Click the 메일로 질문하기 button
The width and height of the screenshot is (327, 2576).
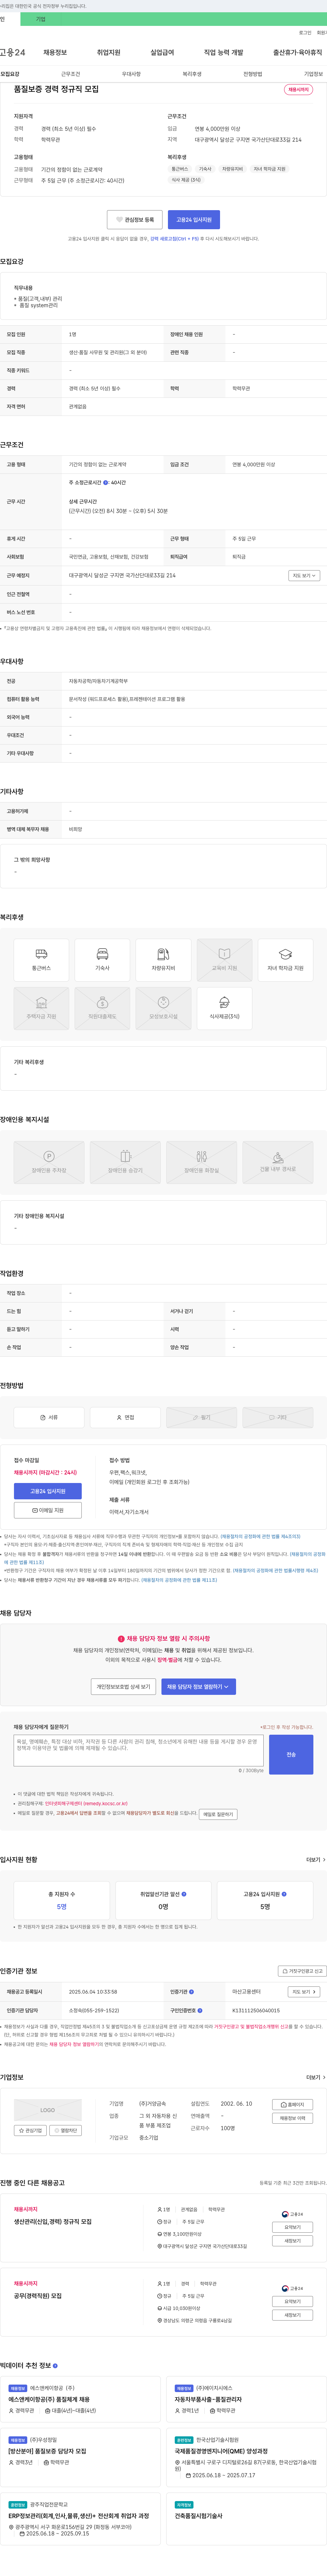click(218, 1814)
